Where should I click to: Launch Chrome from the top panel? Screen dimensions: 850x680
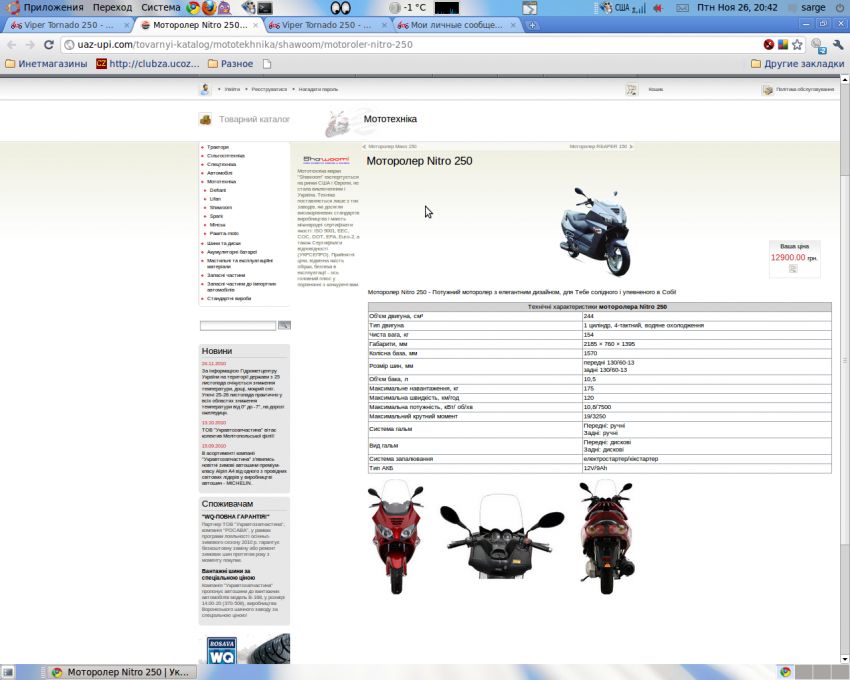[192, 8]
